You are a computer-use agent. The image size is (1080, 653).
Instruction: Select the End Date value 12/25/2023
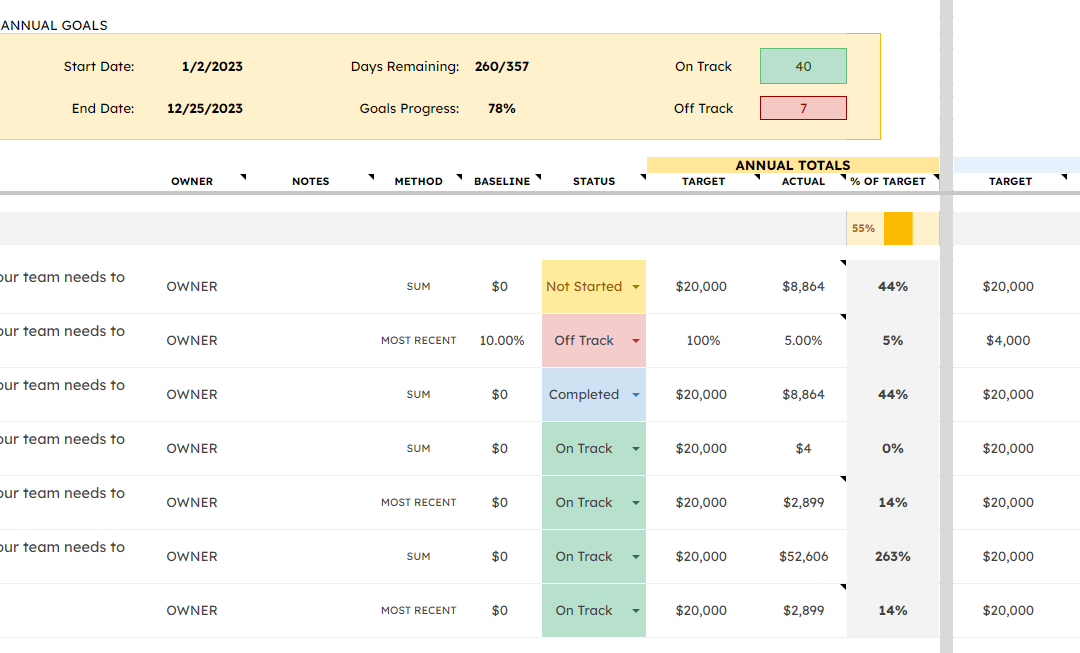pos(205,109)
